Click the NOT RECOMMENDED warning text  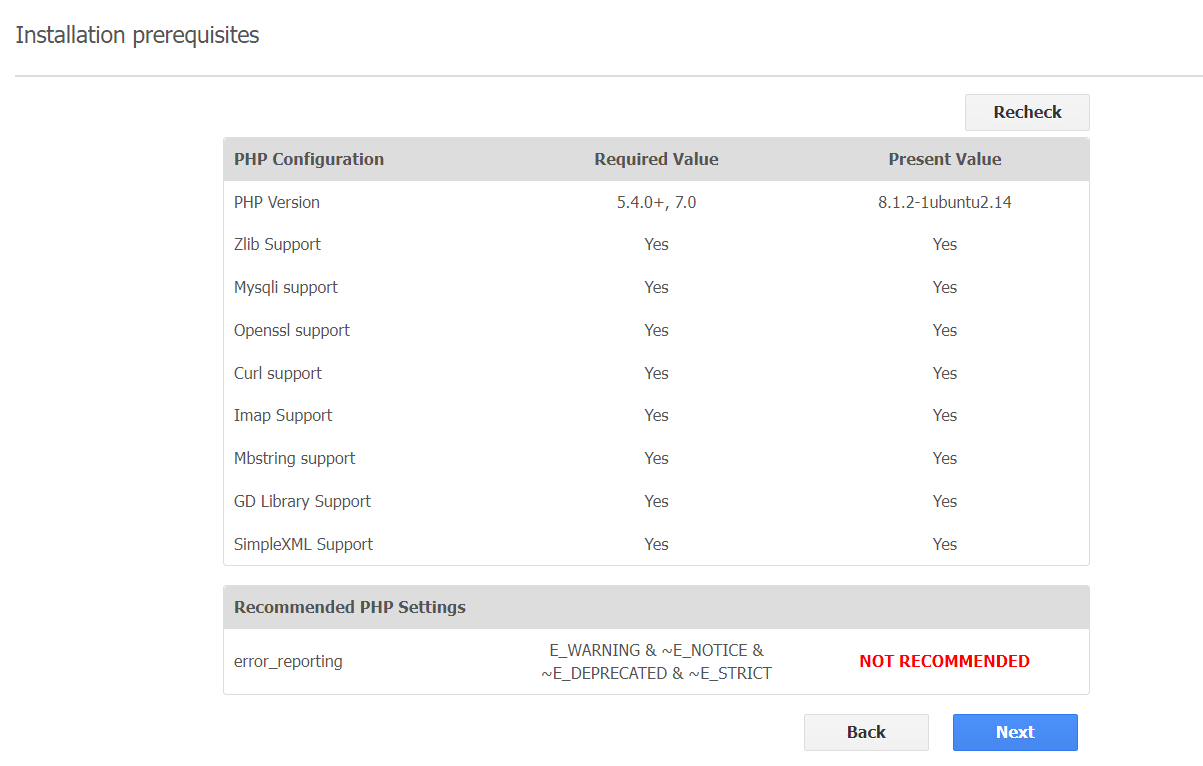(944, 661)
